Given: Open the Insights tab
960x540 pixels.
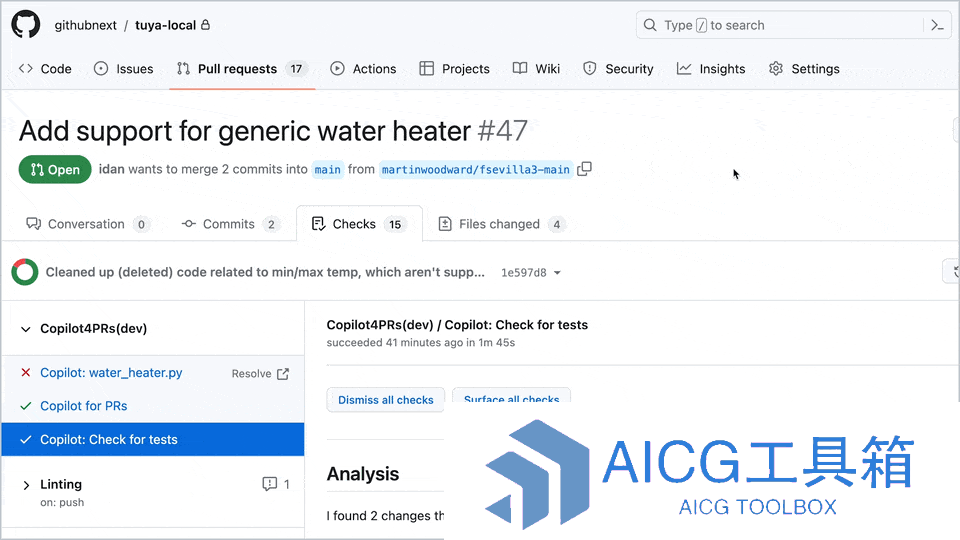Looking at the screenshot, I should click(711, 69).
